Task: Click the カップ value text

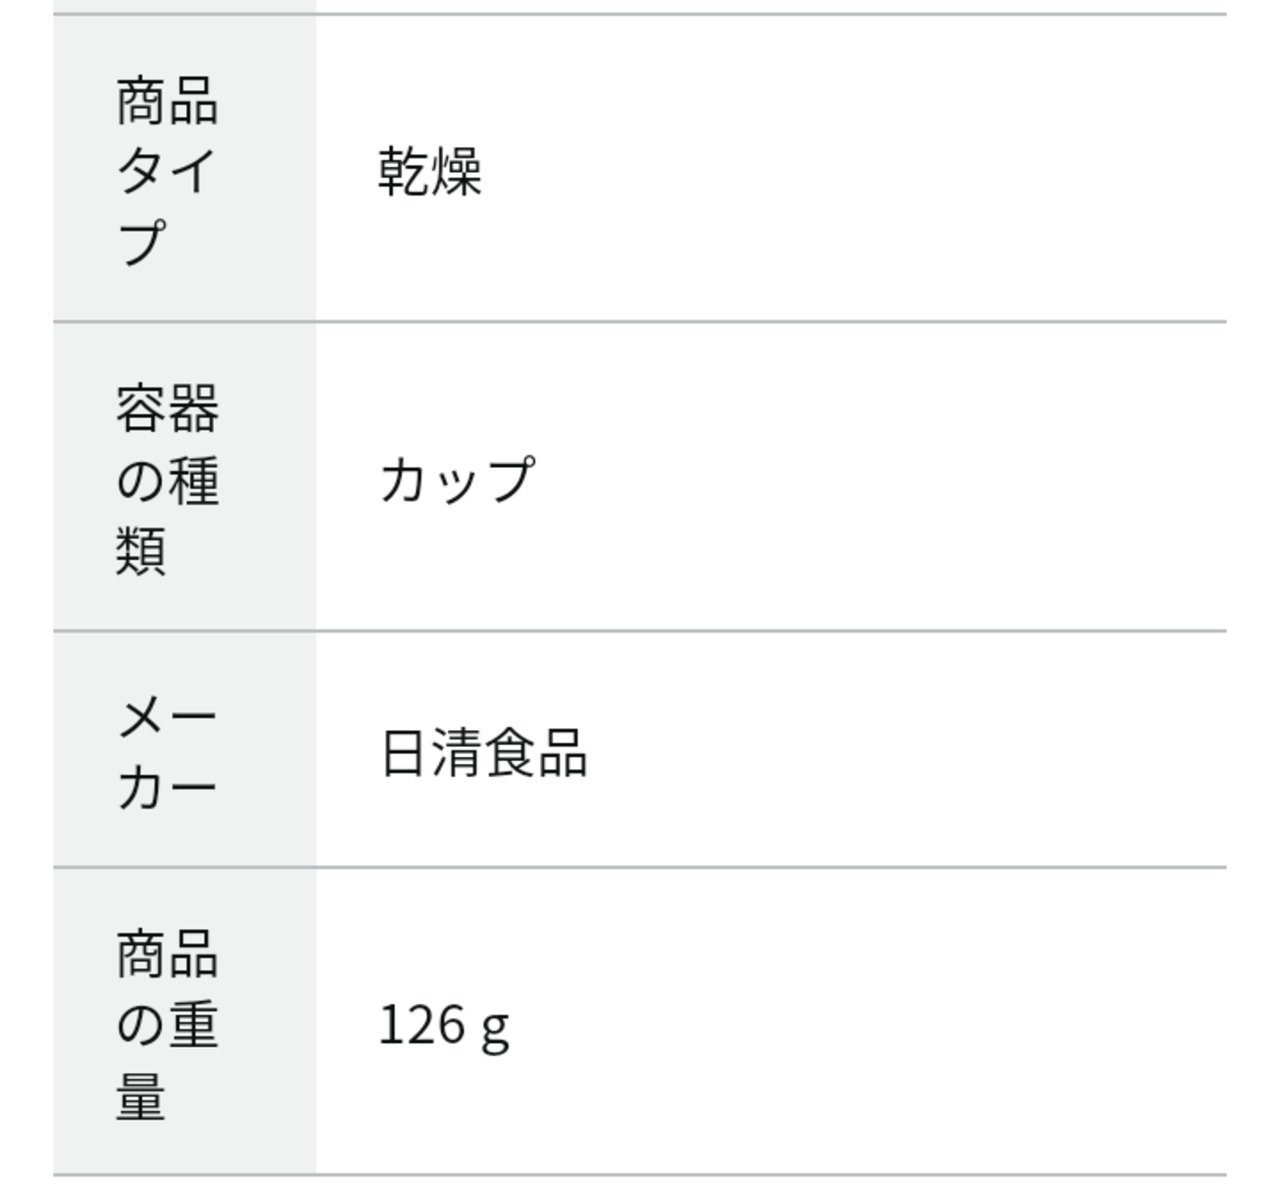Action: (x=457, y=479)
